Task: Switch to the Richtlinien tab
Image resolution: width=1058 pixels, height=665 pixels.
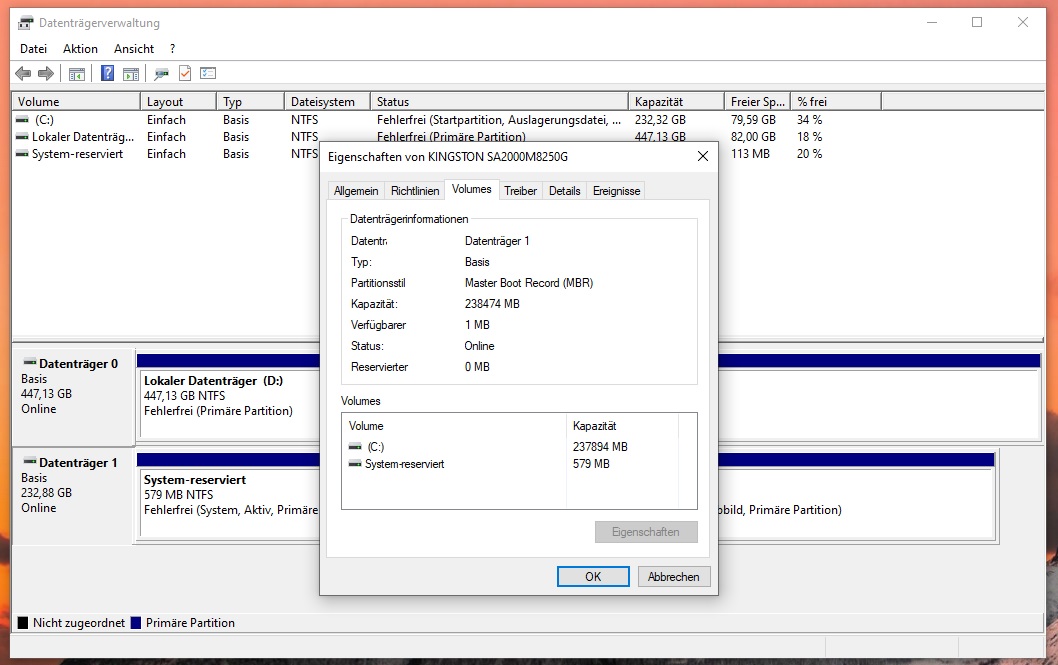Action: (415, 191)
